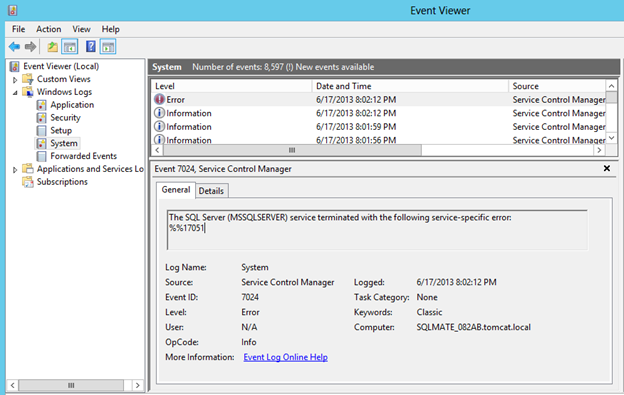
Task: Click the Custom Views folder icon
Action: tap(28, 79)
